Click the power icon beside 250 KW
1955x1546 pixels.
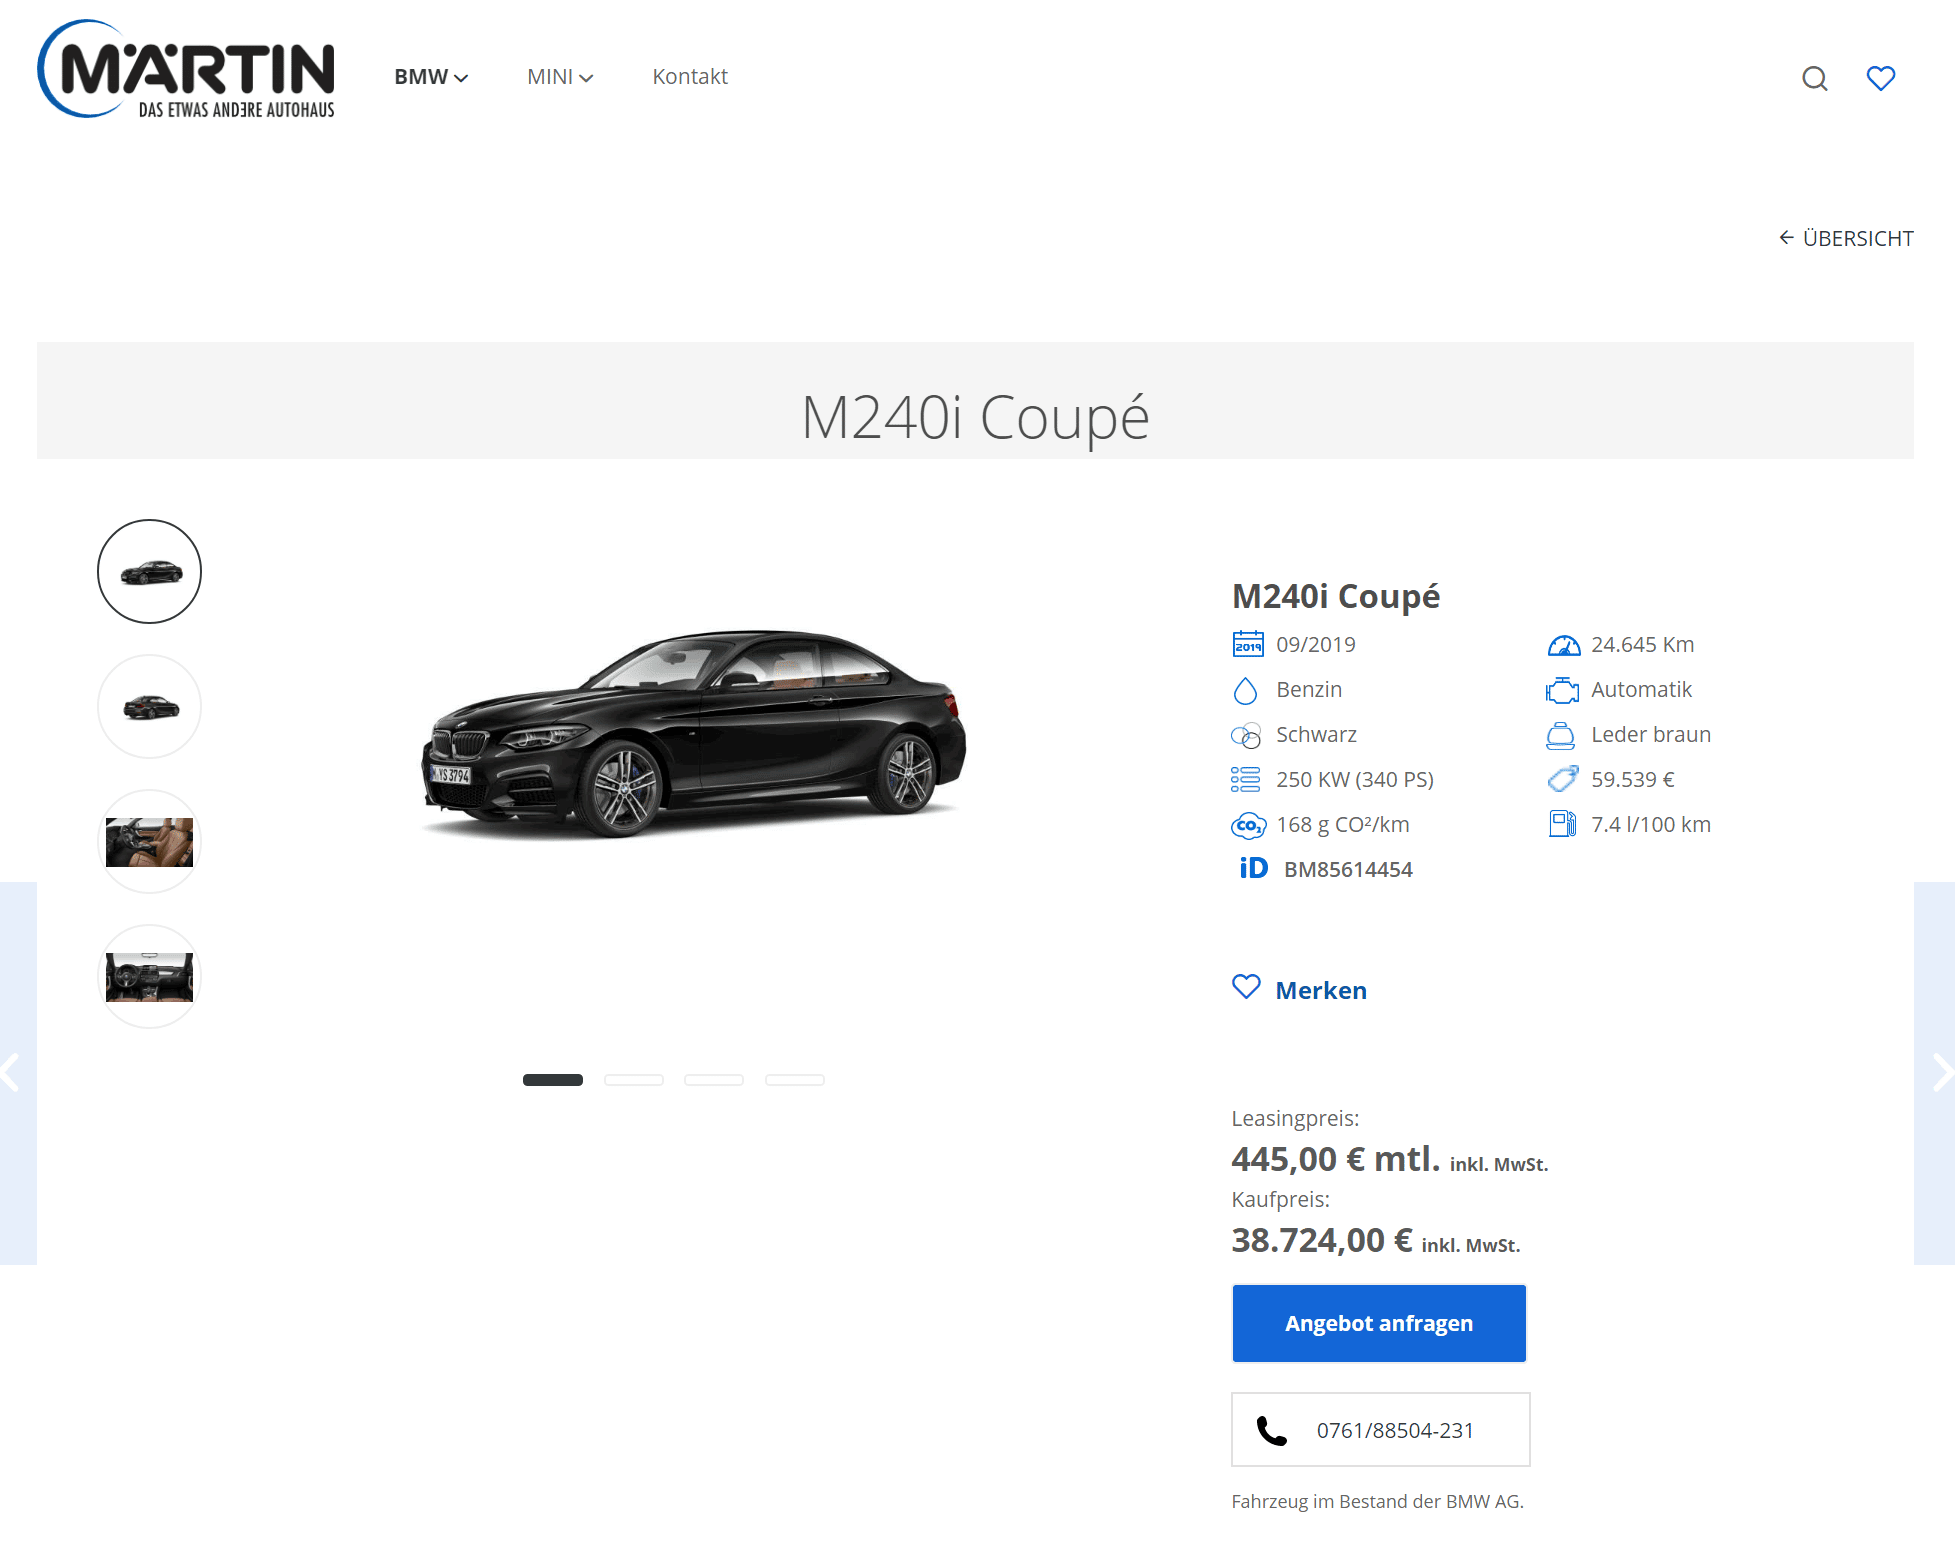coord(1245,780)
